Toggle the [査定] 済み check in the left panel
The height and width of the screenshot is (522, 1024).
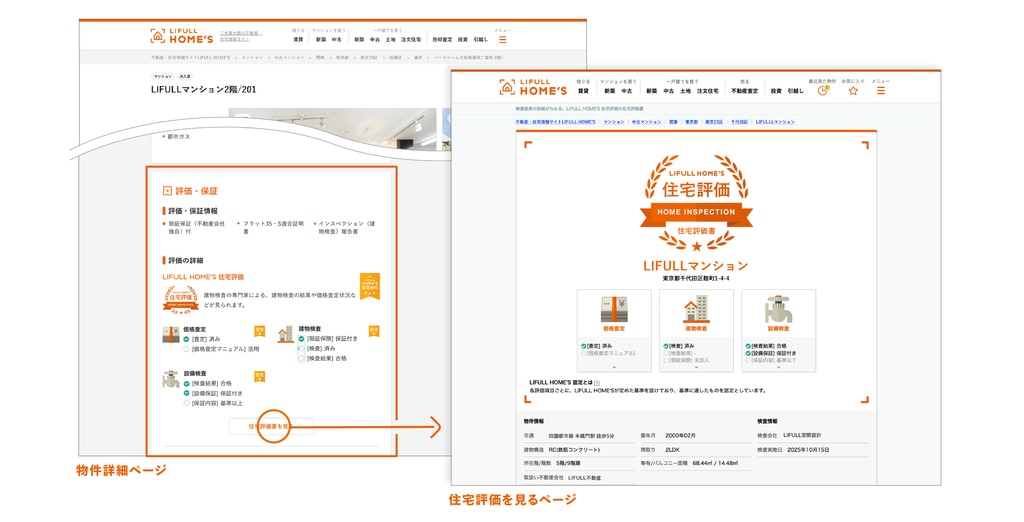click(186, 339)
